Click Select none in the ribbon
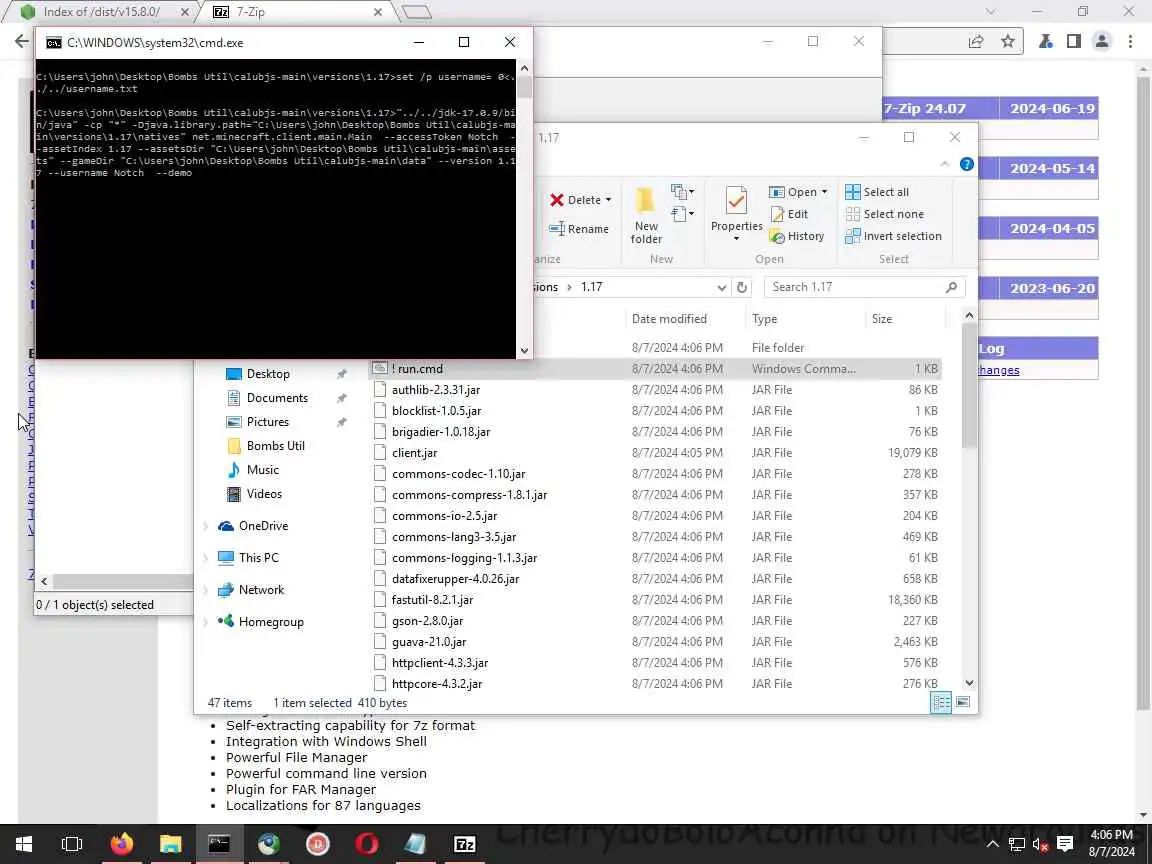 tap(885, 214)
